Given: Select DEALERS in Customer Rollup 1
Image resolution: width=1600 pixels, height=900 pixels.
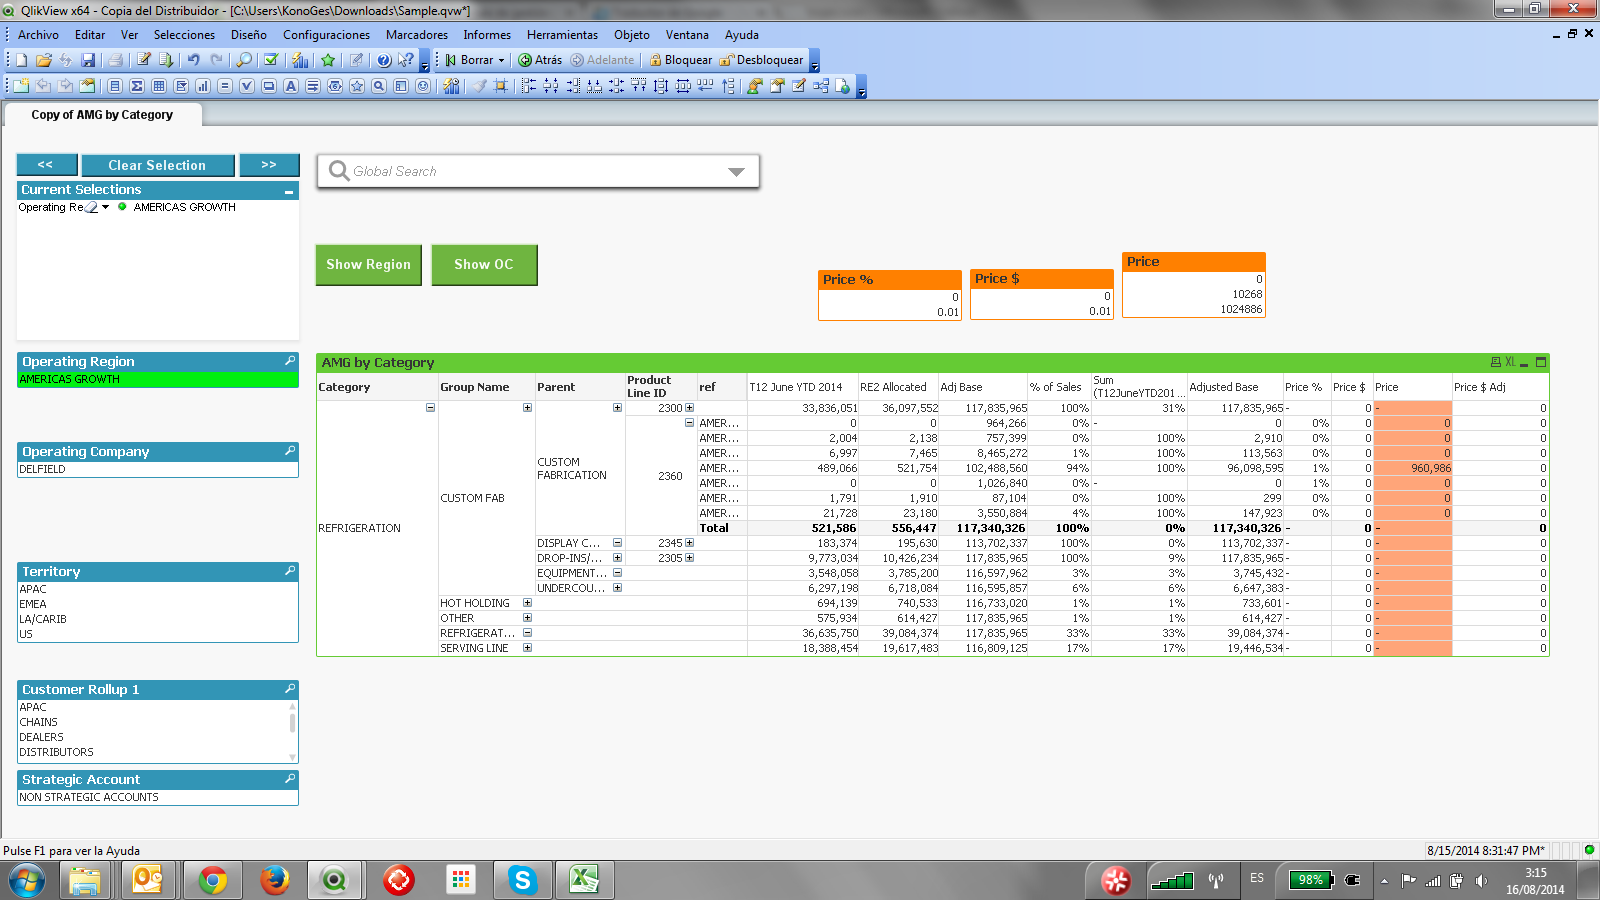Looking at the screenshot, I should click(x=152, y=737).
